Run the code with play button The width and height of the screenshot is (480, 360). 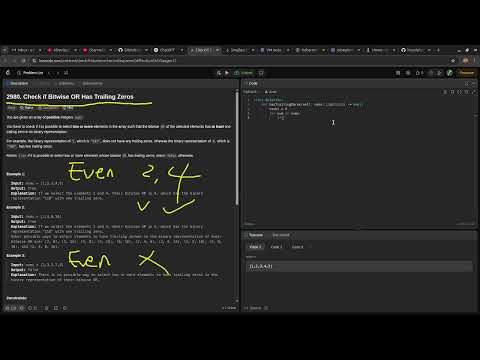[x=227, y=73]
